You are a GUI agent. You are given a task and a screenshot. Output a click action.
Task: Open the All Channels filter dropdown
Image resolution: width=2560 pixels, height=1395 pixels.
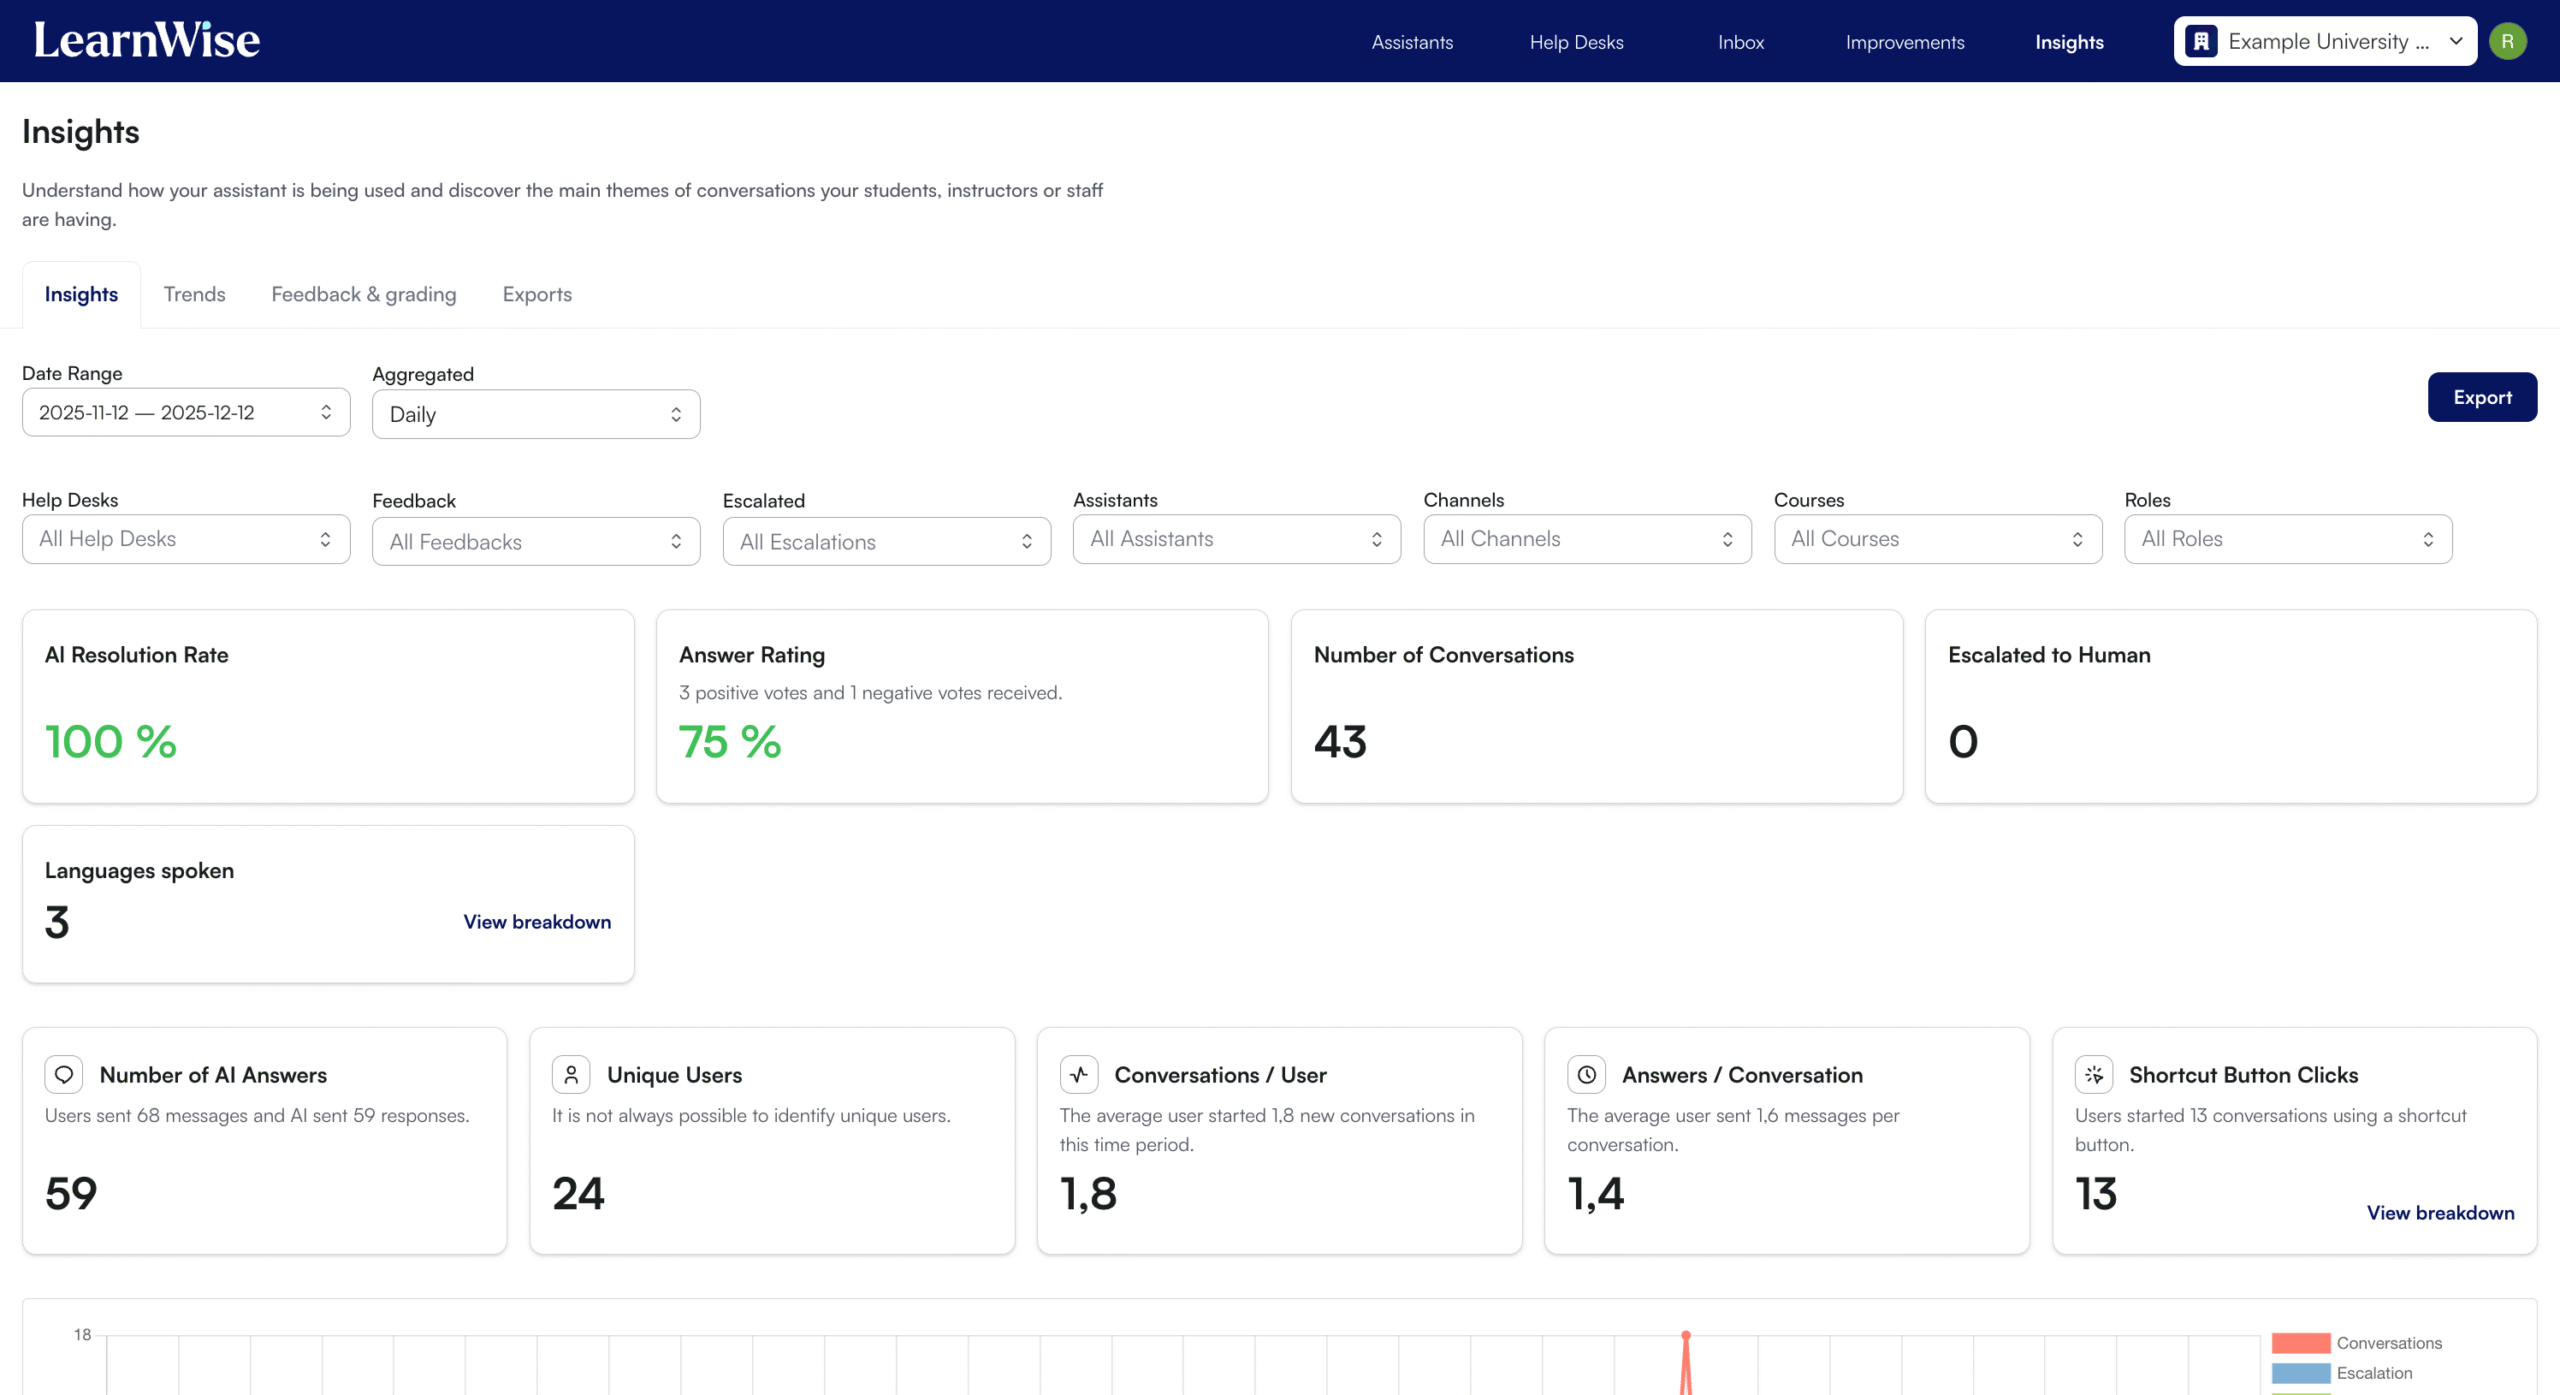point(1587,539)
